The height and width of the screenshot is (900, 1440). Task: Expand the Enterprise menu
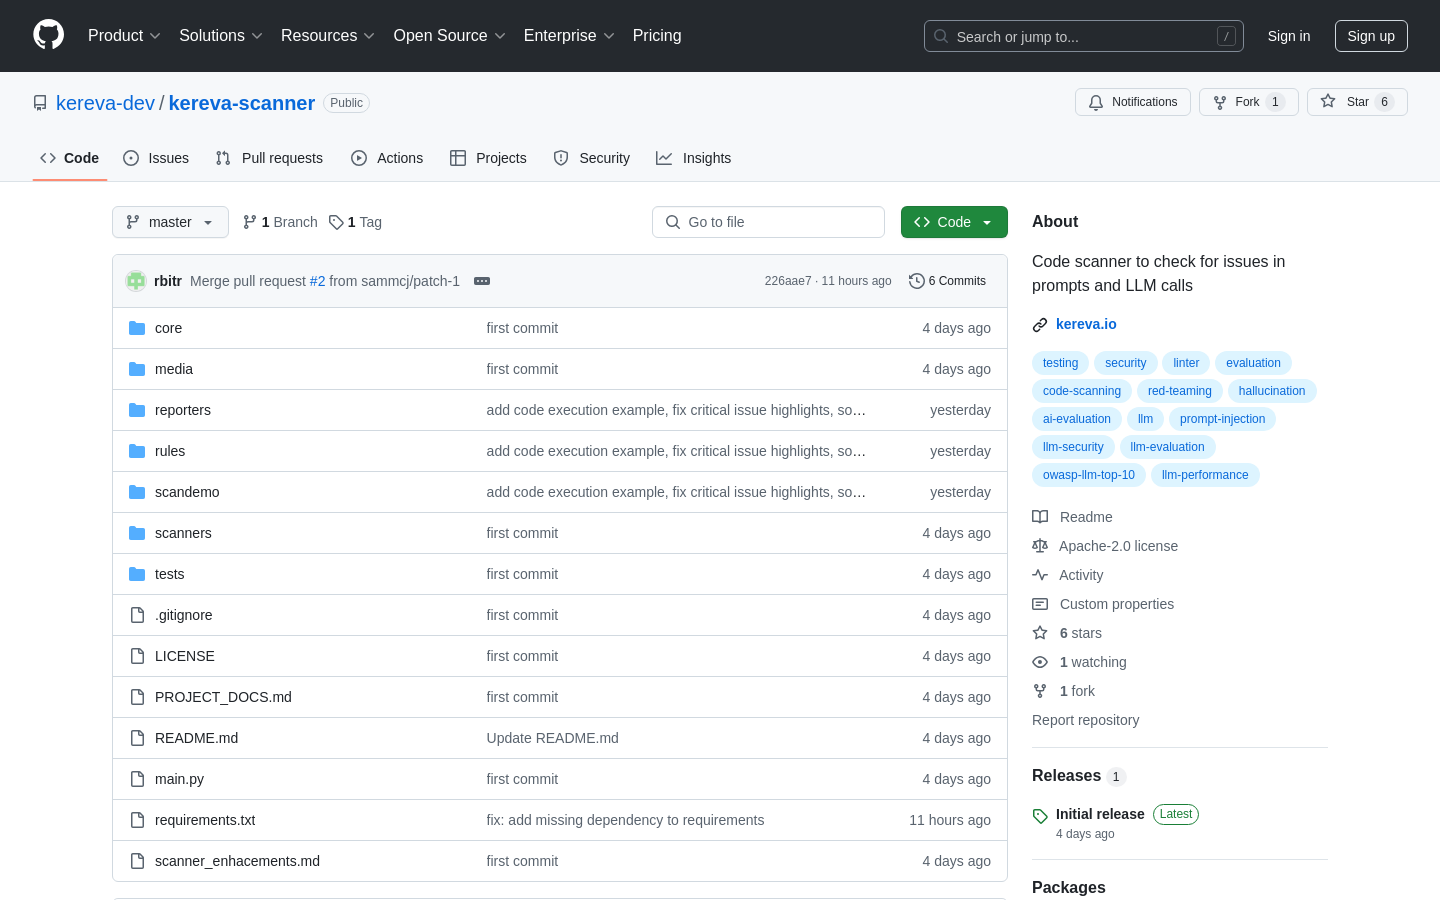[569, 36]
